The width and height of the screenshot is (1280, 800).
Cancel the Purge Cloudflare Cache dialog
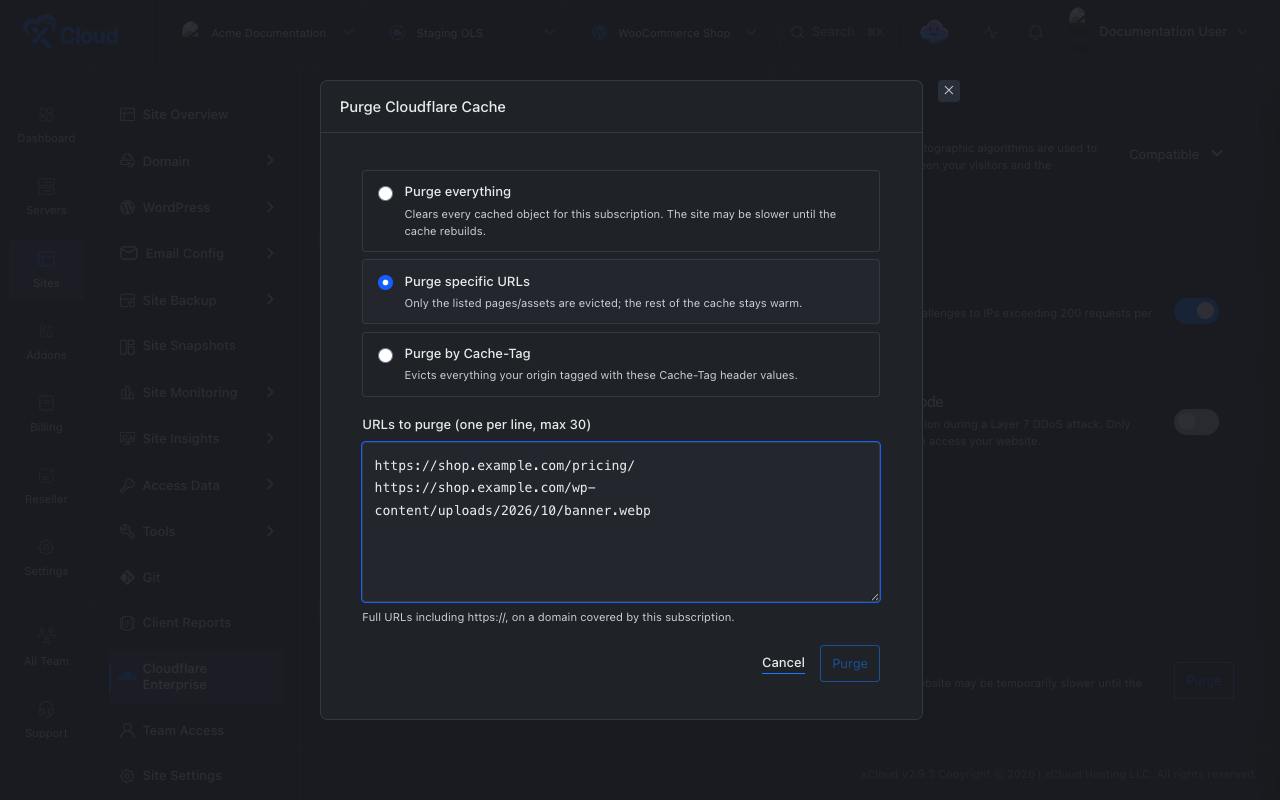click(783, 663)
